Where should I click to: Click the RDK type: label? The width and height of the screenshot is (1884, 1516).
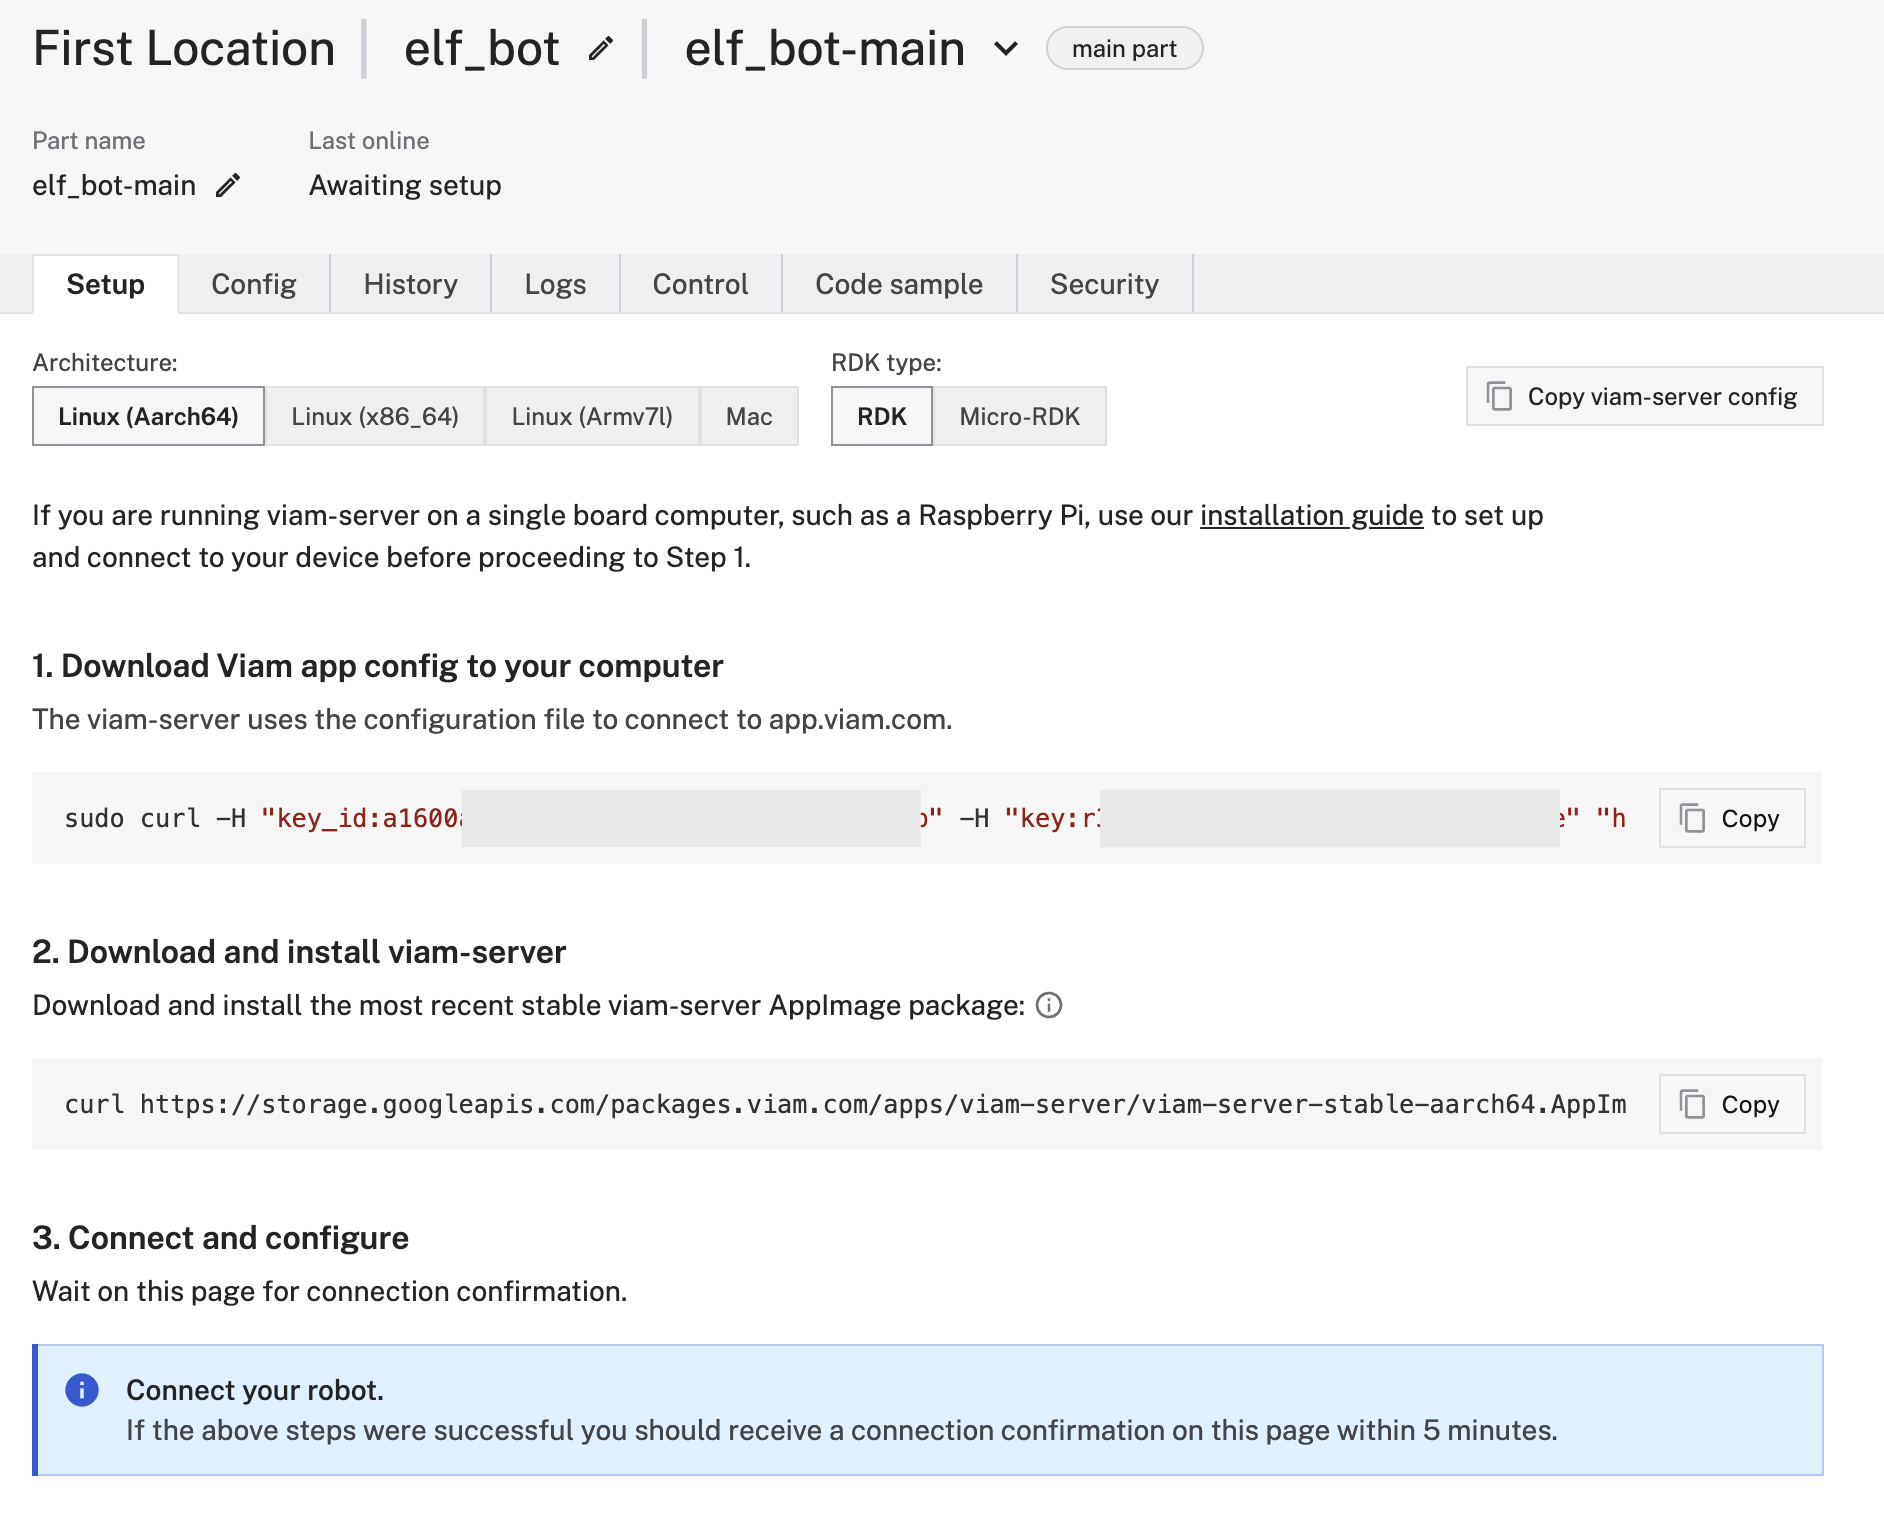click(x=887, y=363)
